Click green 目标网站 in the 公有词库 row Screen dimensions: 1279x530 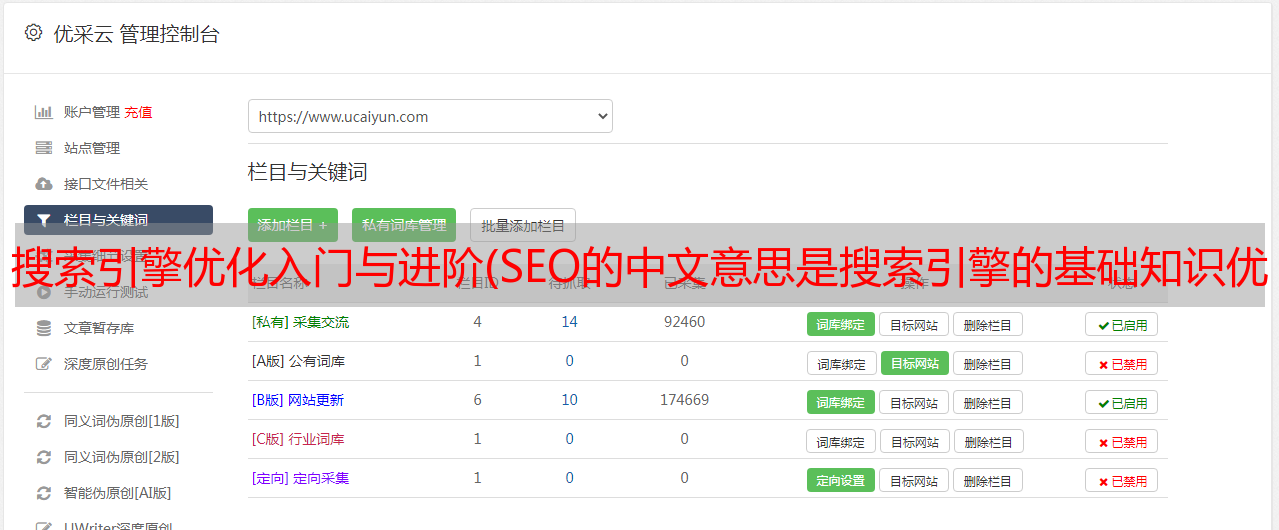point(915,363)
